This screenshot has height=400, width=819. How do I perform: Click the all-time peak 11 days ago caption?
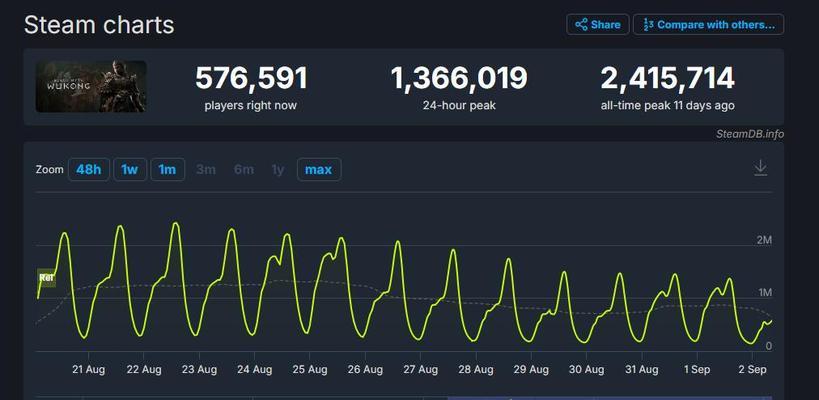668,105
